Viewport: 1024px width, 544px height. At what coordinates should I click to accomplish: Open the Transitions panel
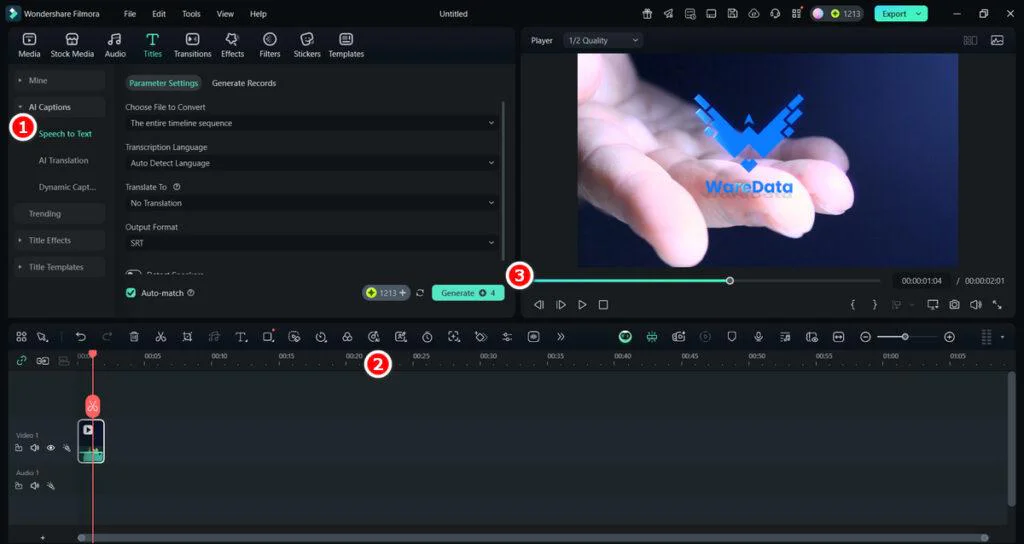click(193, 45)
